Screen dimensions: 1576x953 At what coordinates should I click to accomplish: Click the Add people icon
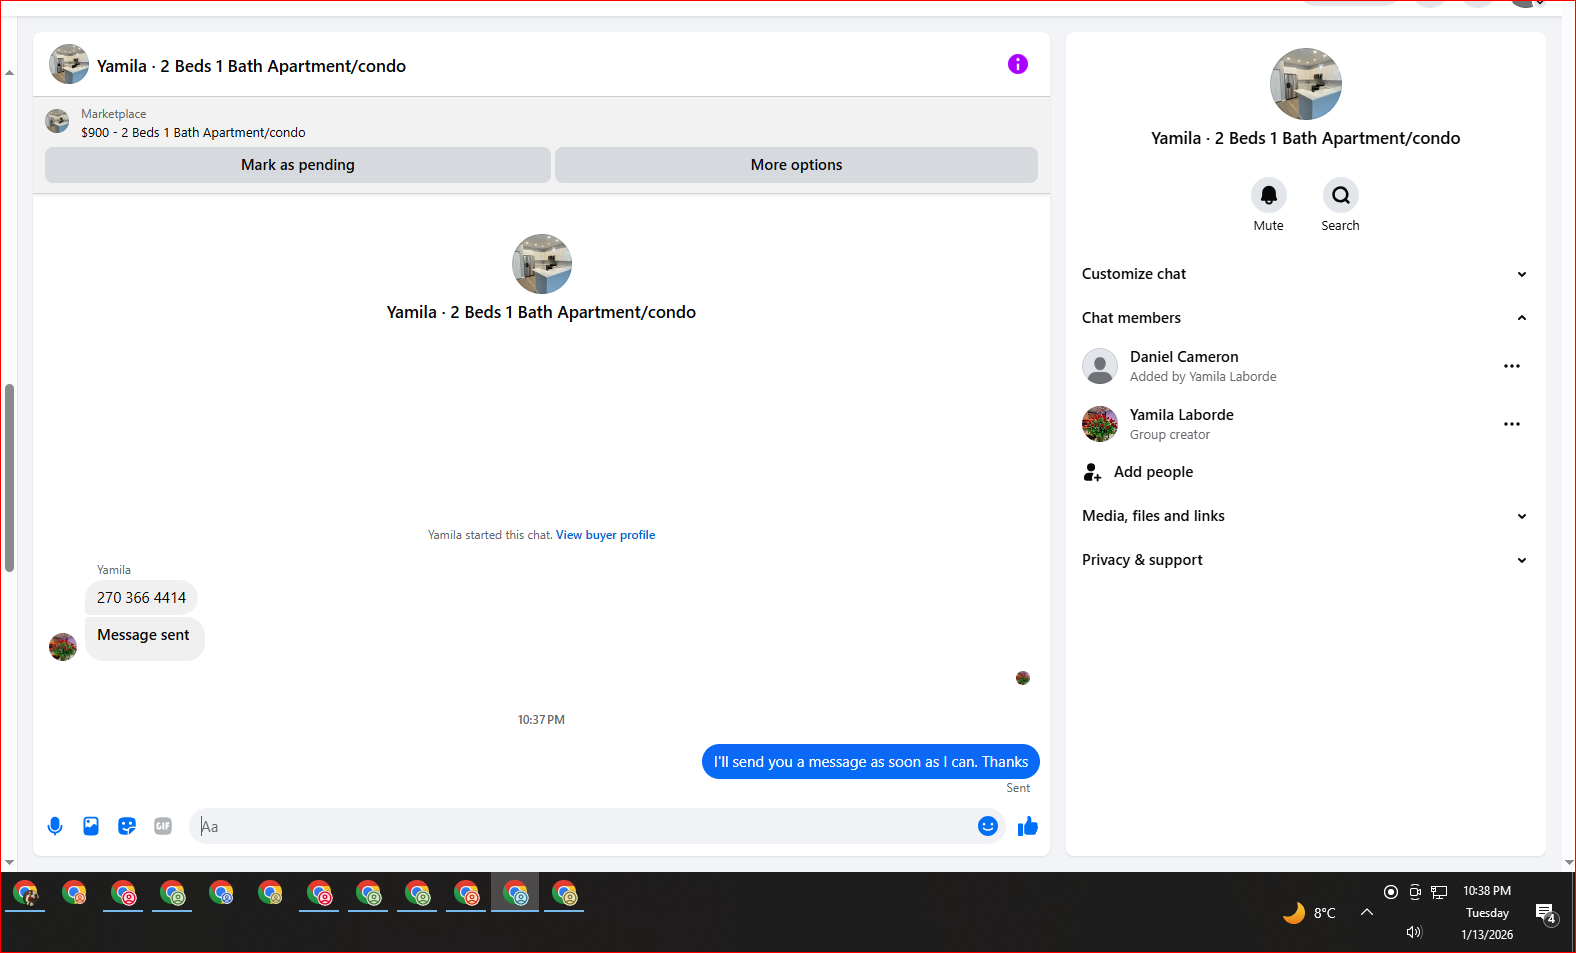pyautogui.click(x=1092, y=472)
